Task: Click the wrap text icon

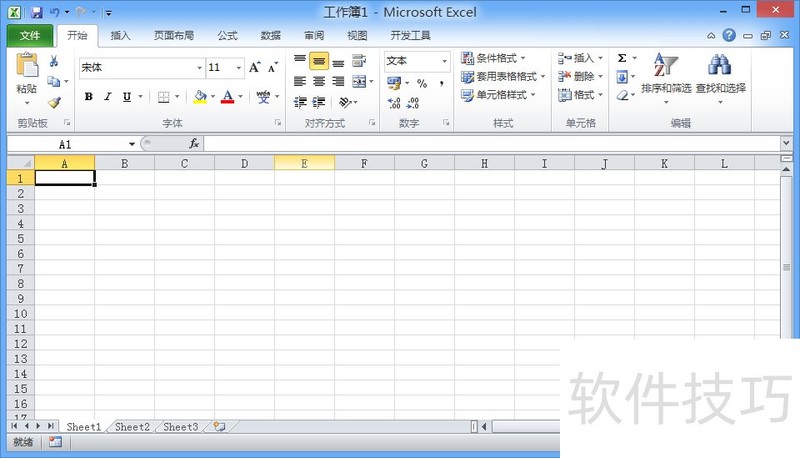Action: 359,61
